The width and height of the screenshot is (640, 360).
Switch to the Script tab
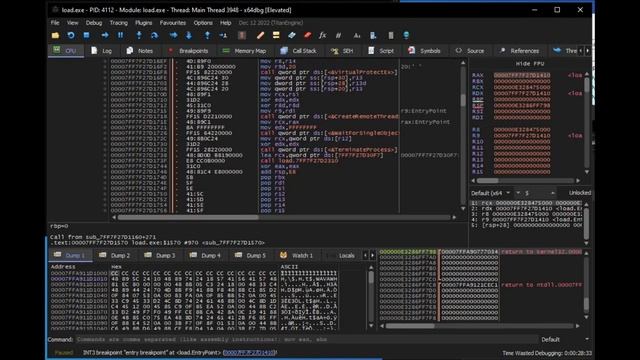[x=381, y=51]
